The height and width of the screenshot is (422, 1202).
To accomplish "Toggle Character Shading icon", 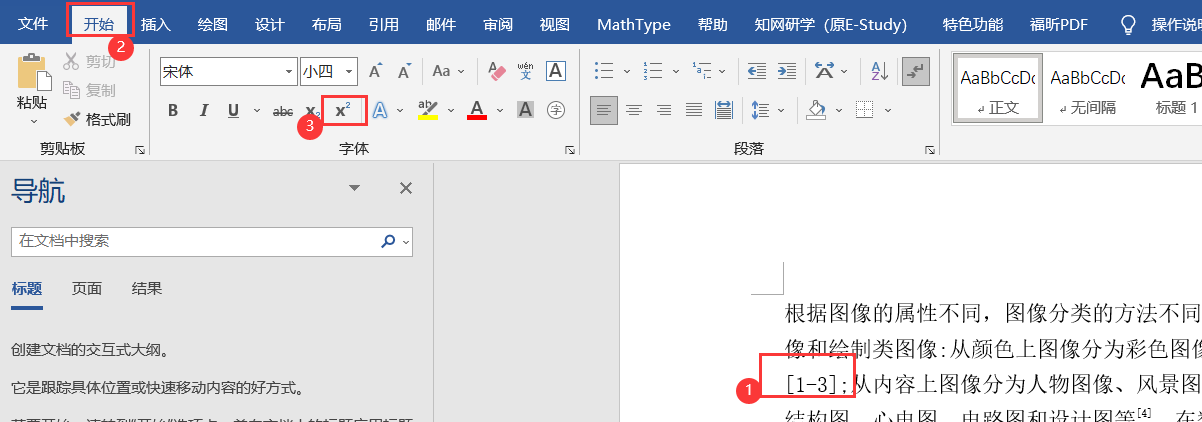I will click(x=525, y=110).
